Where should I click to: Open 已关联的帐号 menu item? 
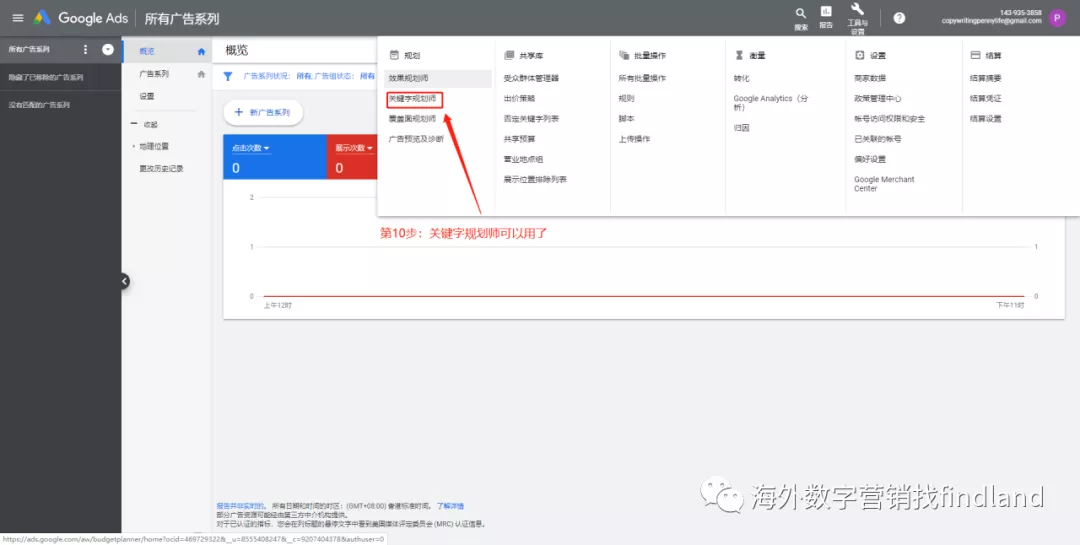(878, 138)
